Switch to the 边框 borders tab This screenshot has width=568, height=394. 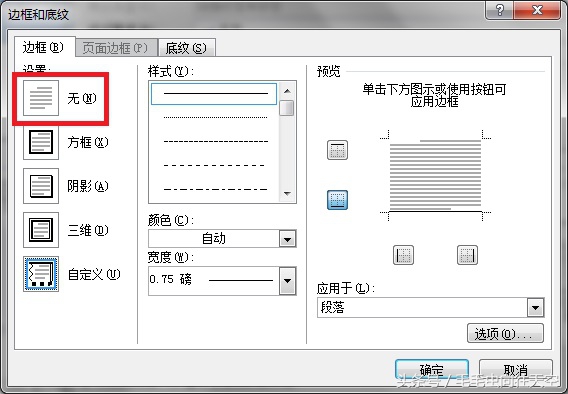[x=44, y=47]
